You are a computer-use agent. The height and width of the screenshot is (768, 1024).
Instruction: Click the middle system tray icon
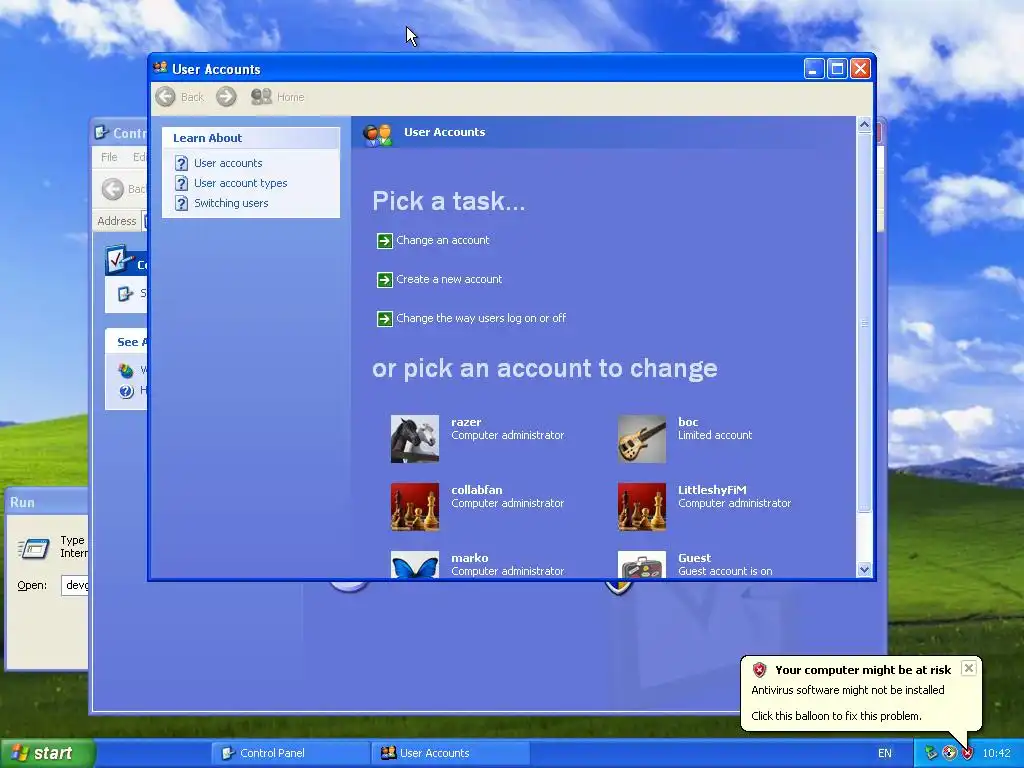[x=949, y=753]
